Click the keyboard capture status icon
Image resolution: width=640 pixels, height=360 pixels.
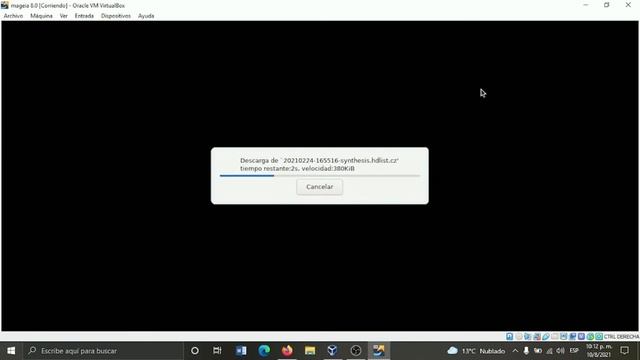point(599,336)
